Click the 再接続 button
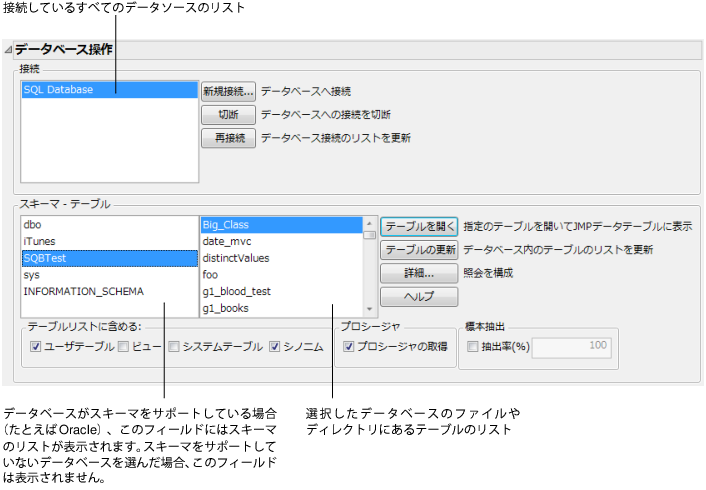Viewport: 706px width, 490px height. click(228, 138)
